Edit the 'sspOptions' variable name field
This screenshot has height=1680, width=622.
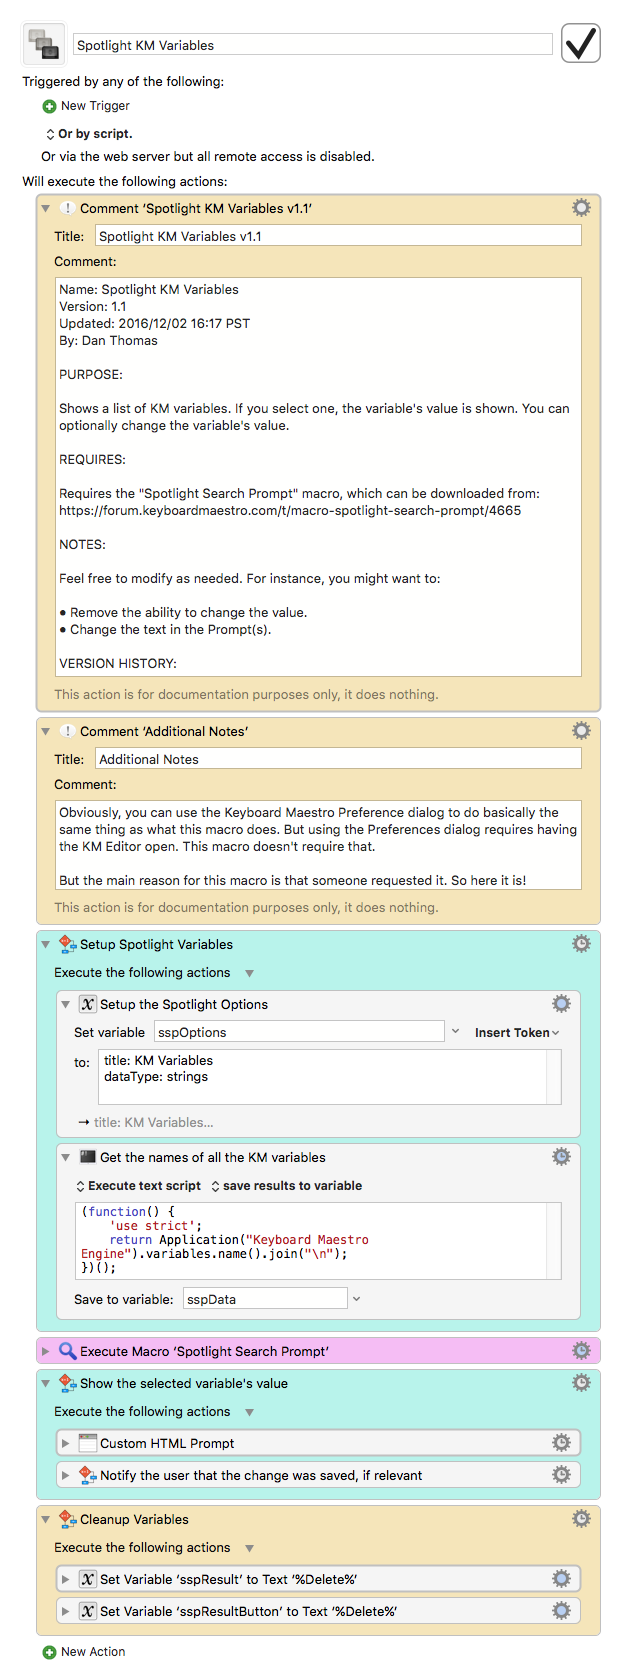pyautogui.click(x=299, y=1032)
